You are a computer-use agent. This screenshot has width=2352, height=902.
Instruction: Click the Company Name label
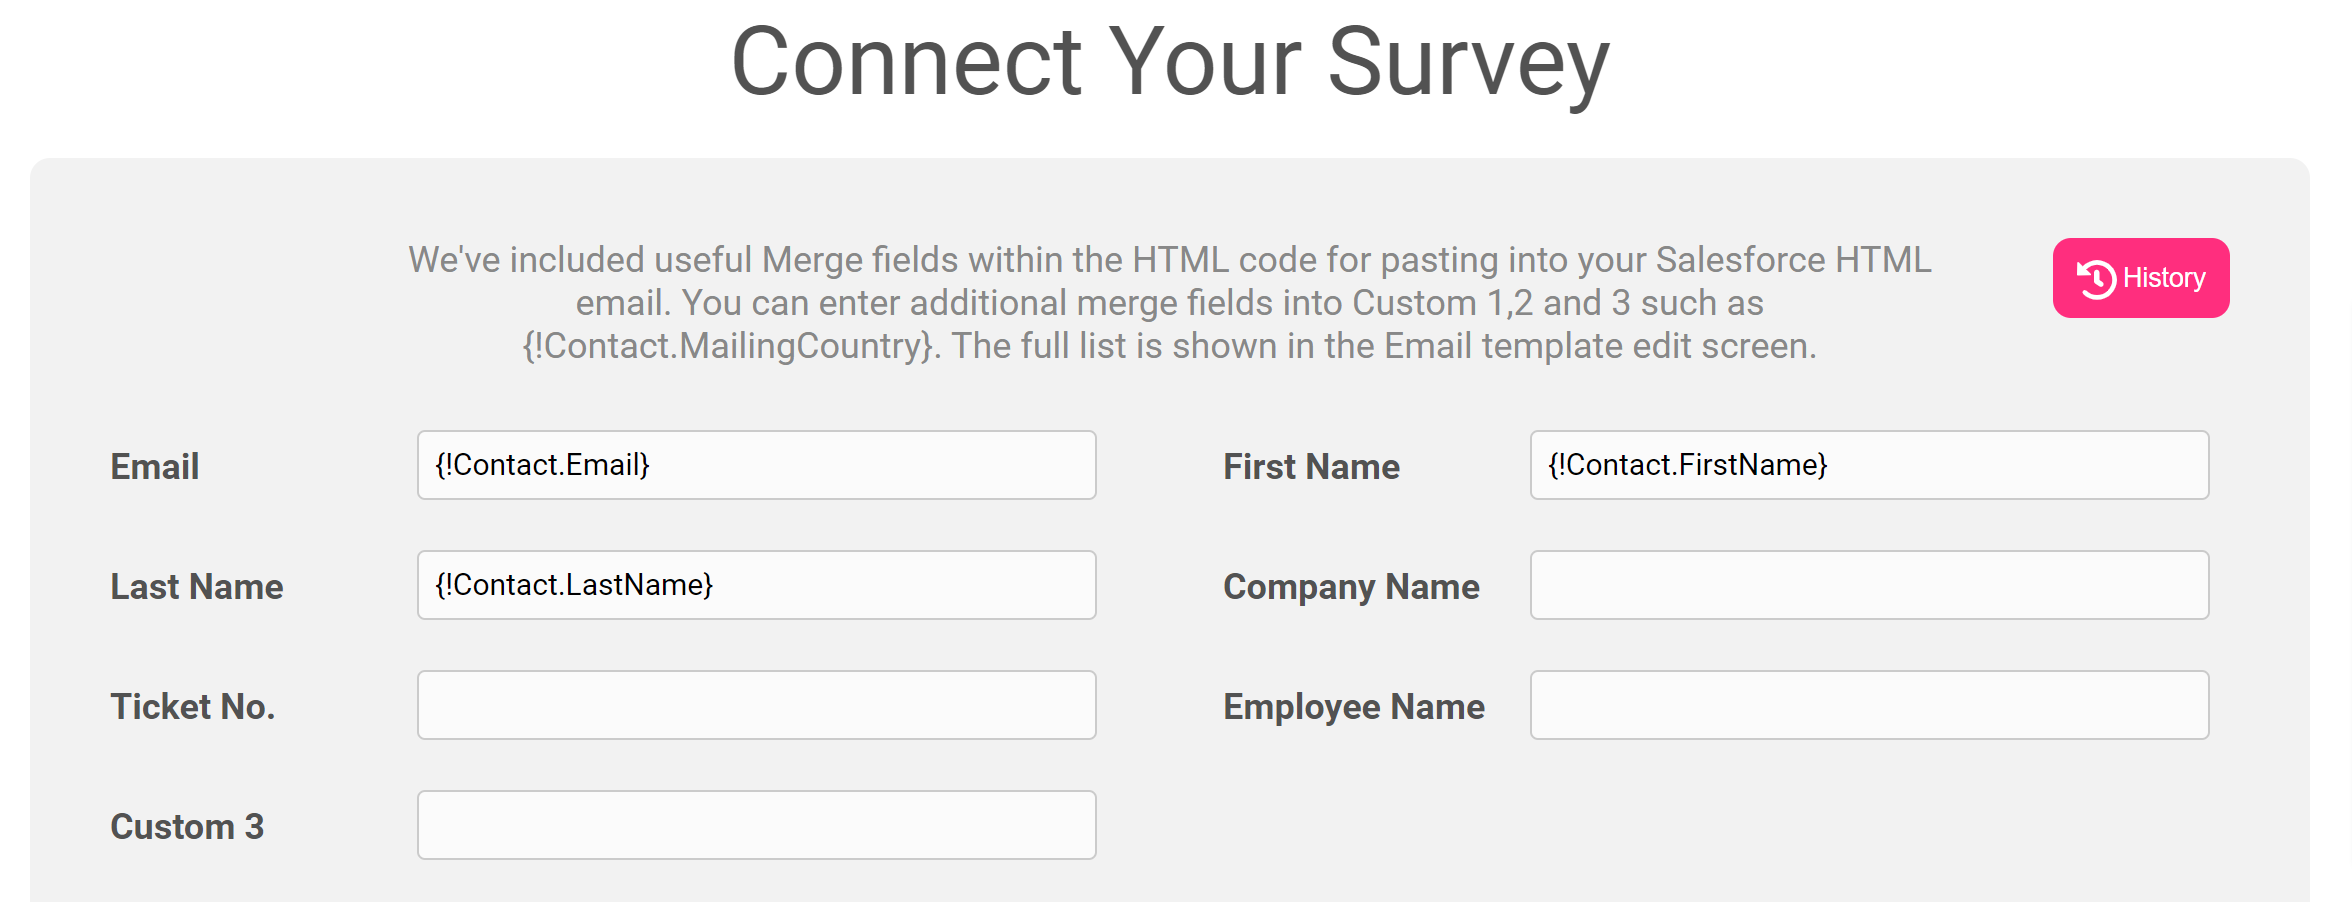[x=1352, y=587]
